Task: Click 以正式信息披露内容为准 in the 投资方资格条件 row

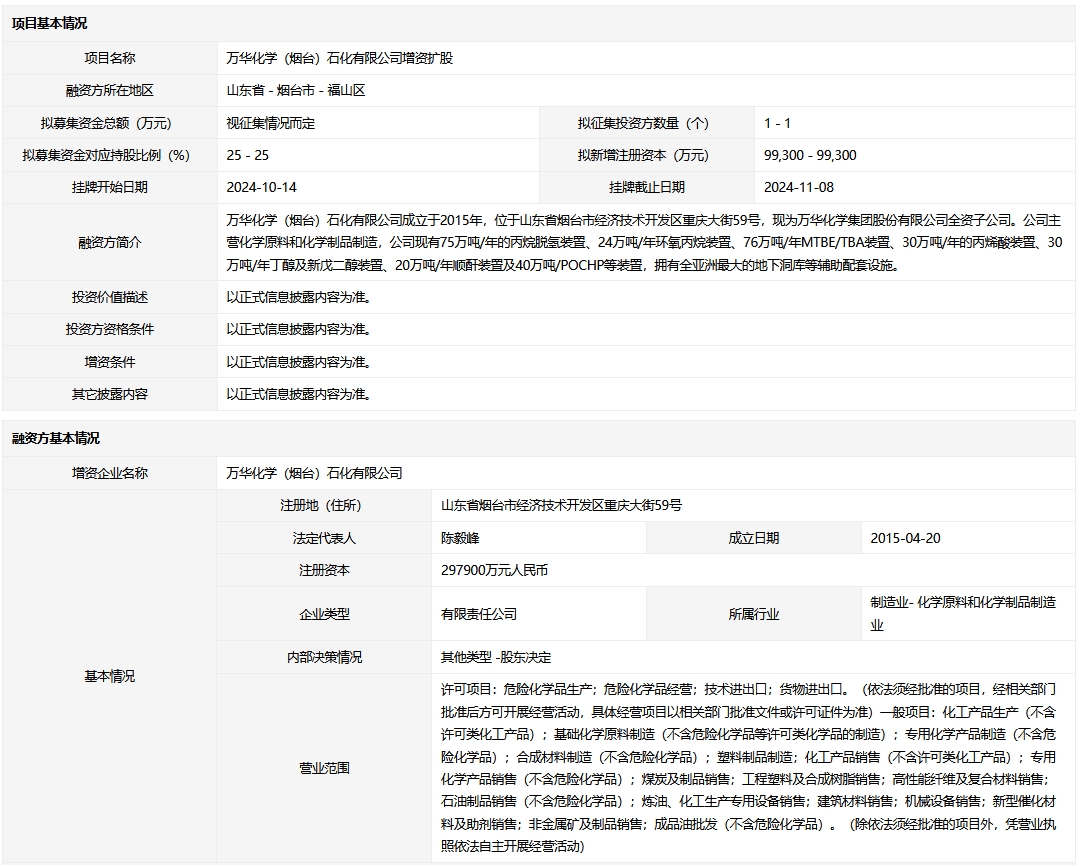Action: pos(299,329)
